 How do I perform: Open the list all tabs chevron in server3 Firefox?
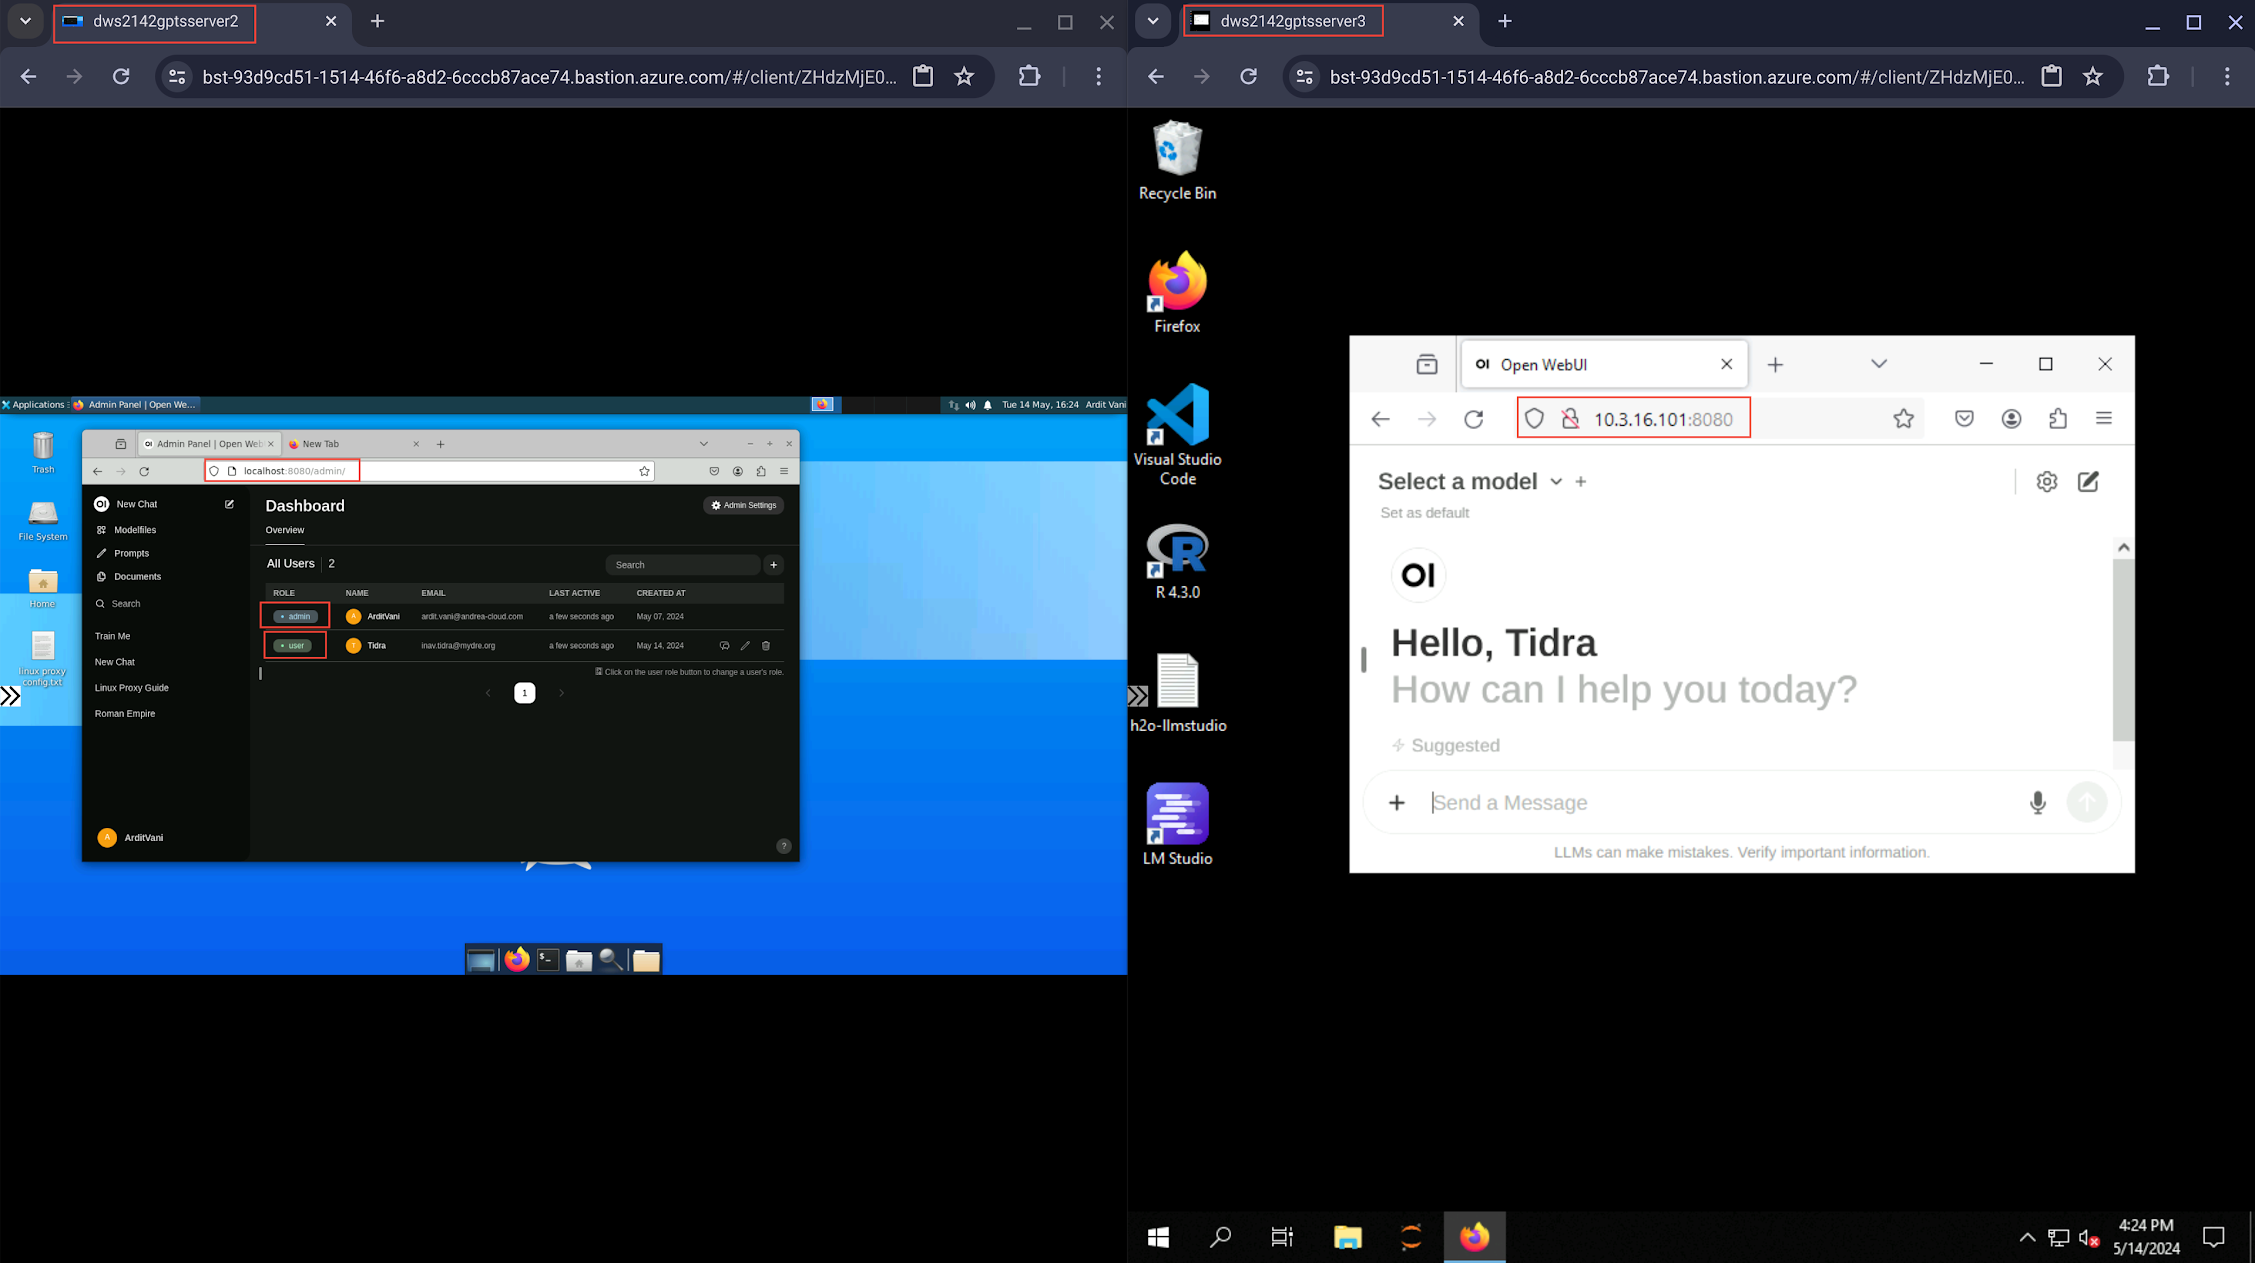(1879, 364)
